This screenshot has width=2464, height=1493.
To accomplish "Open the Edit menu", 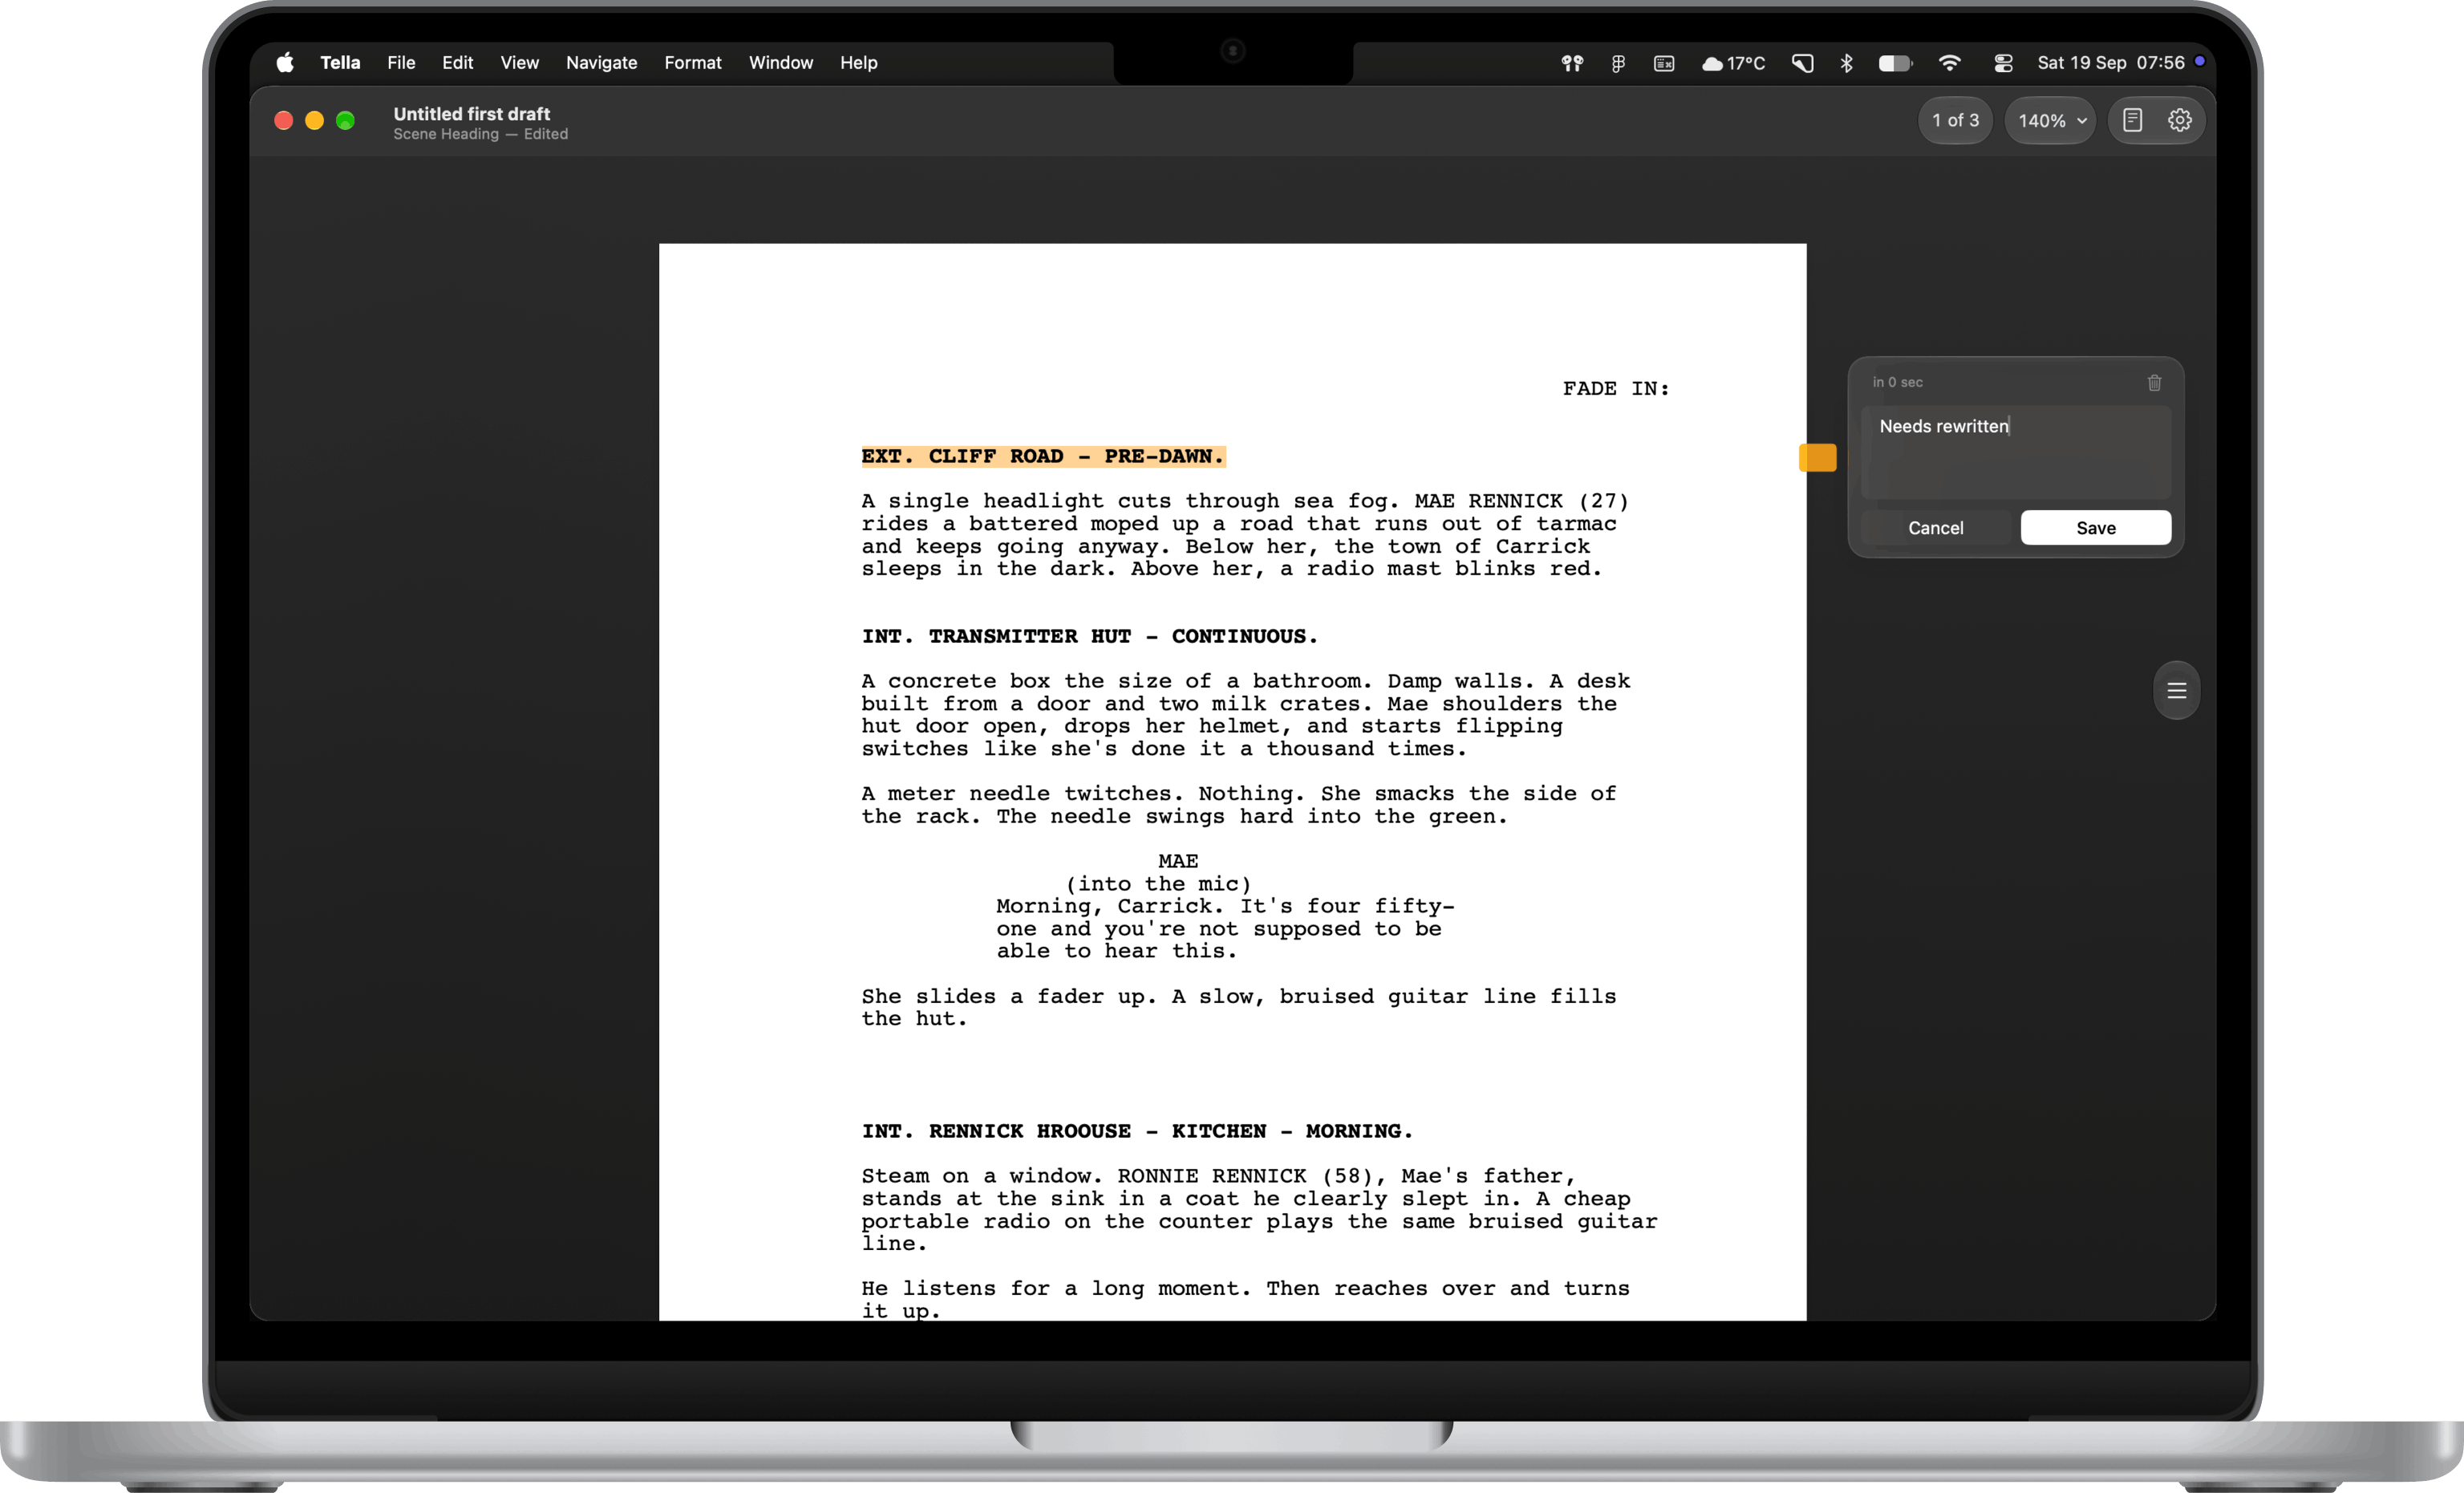I will click(x=457, y=63).
